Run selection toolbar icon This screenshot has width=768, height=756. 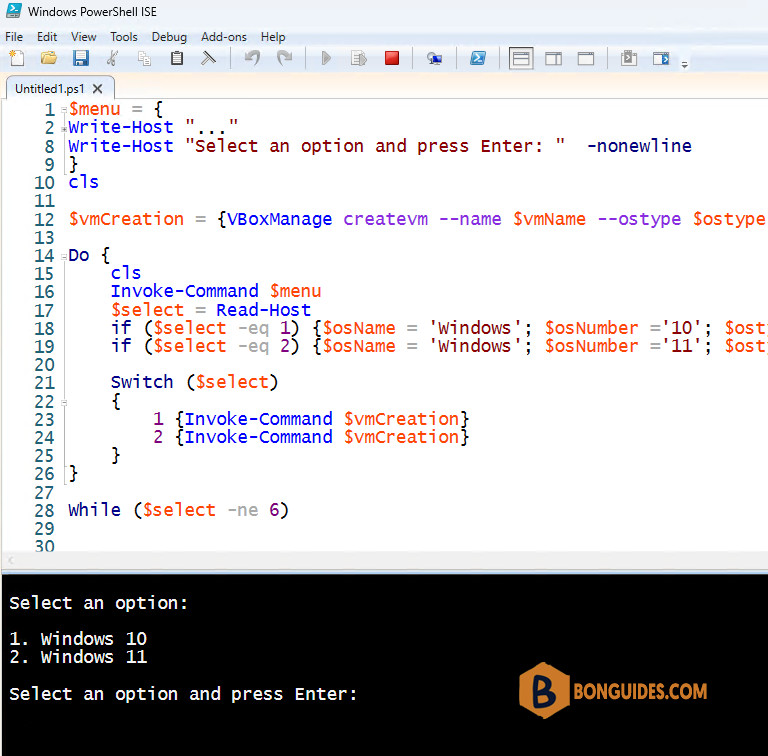(x=359, y=58)
